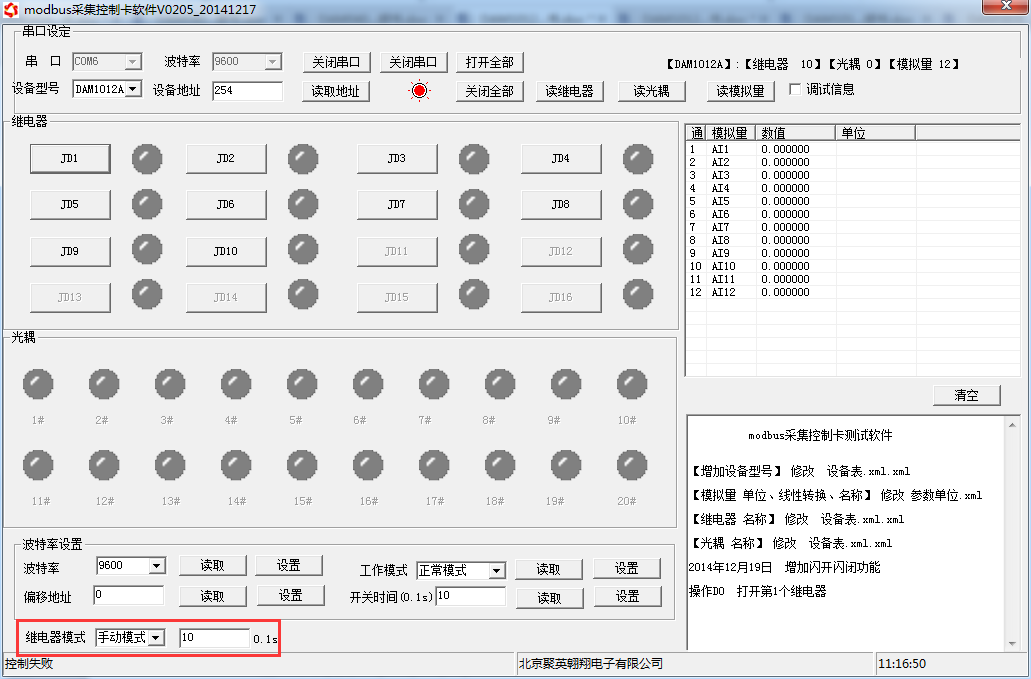The image size is (1031, 679).
Task: Click the indicator lamp next to JD6
Action: 303,204
